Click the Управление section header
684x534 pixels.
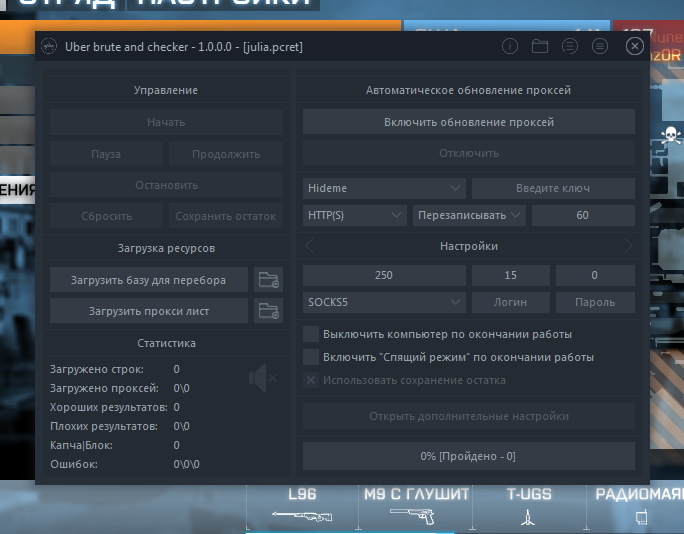[x=166, y=90]
